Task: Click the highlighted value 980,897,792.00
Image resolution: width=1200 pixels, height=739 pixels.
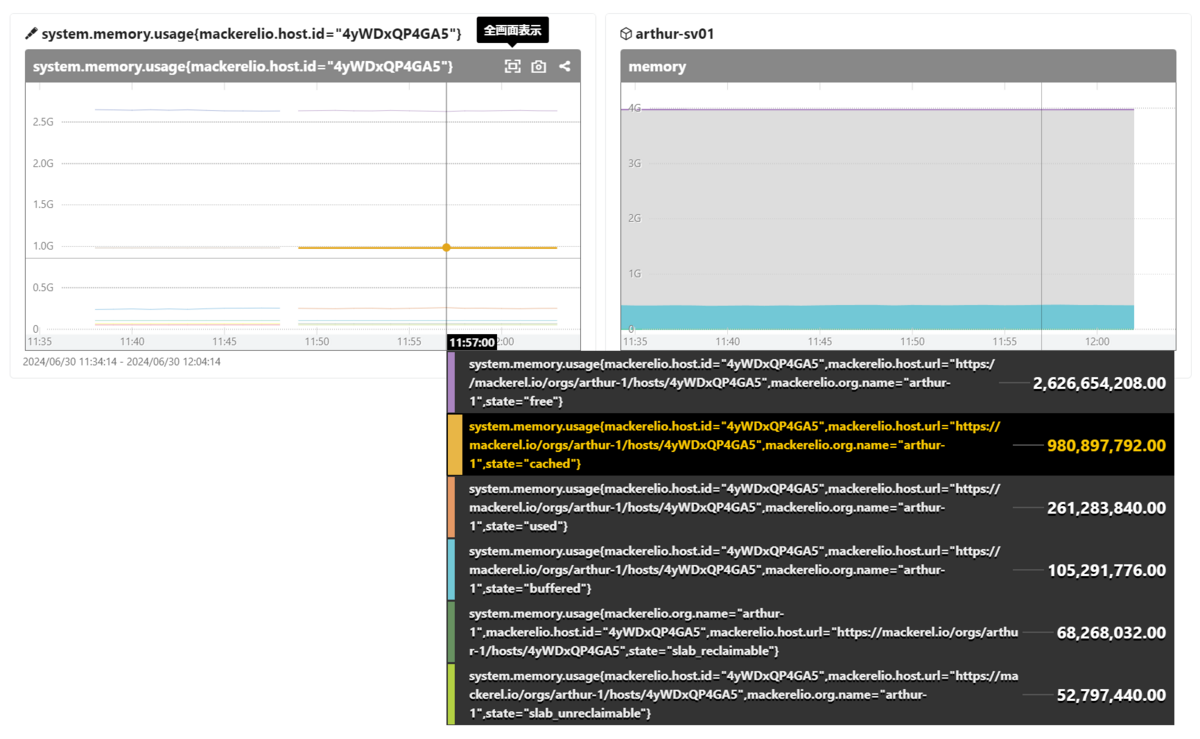Action: coord(1106,445)
